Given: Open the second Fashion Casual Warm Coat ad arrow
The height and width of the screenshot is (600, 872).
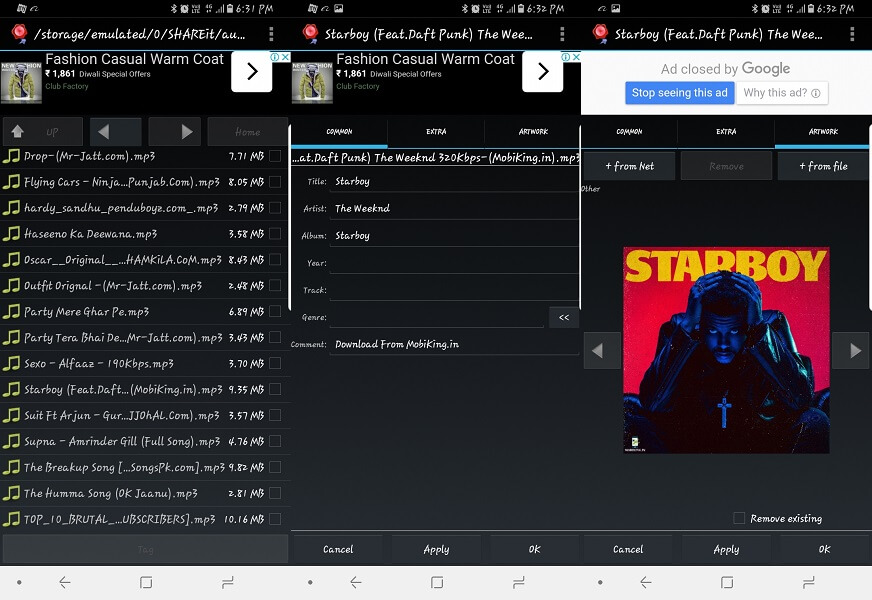Looking at the screenshot, I should click(x=543, y=71).
